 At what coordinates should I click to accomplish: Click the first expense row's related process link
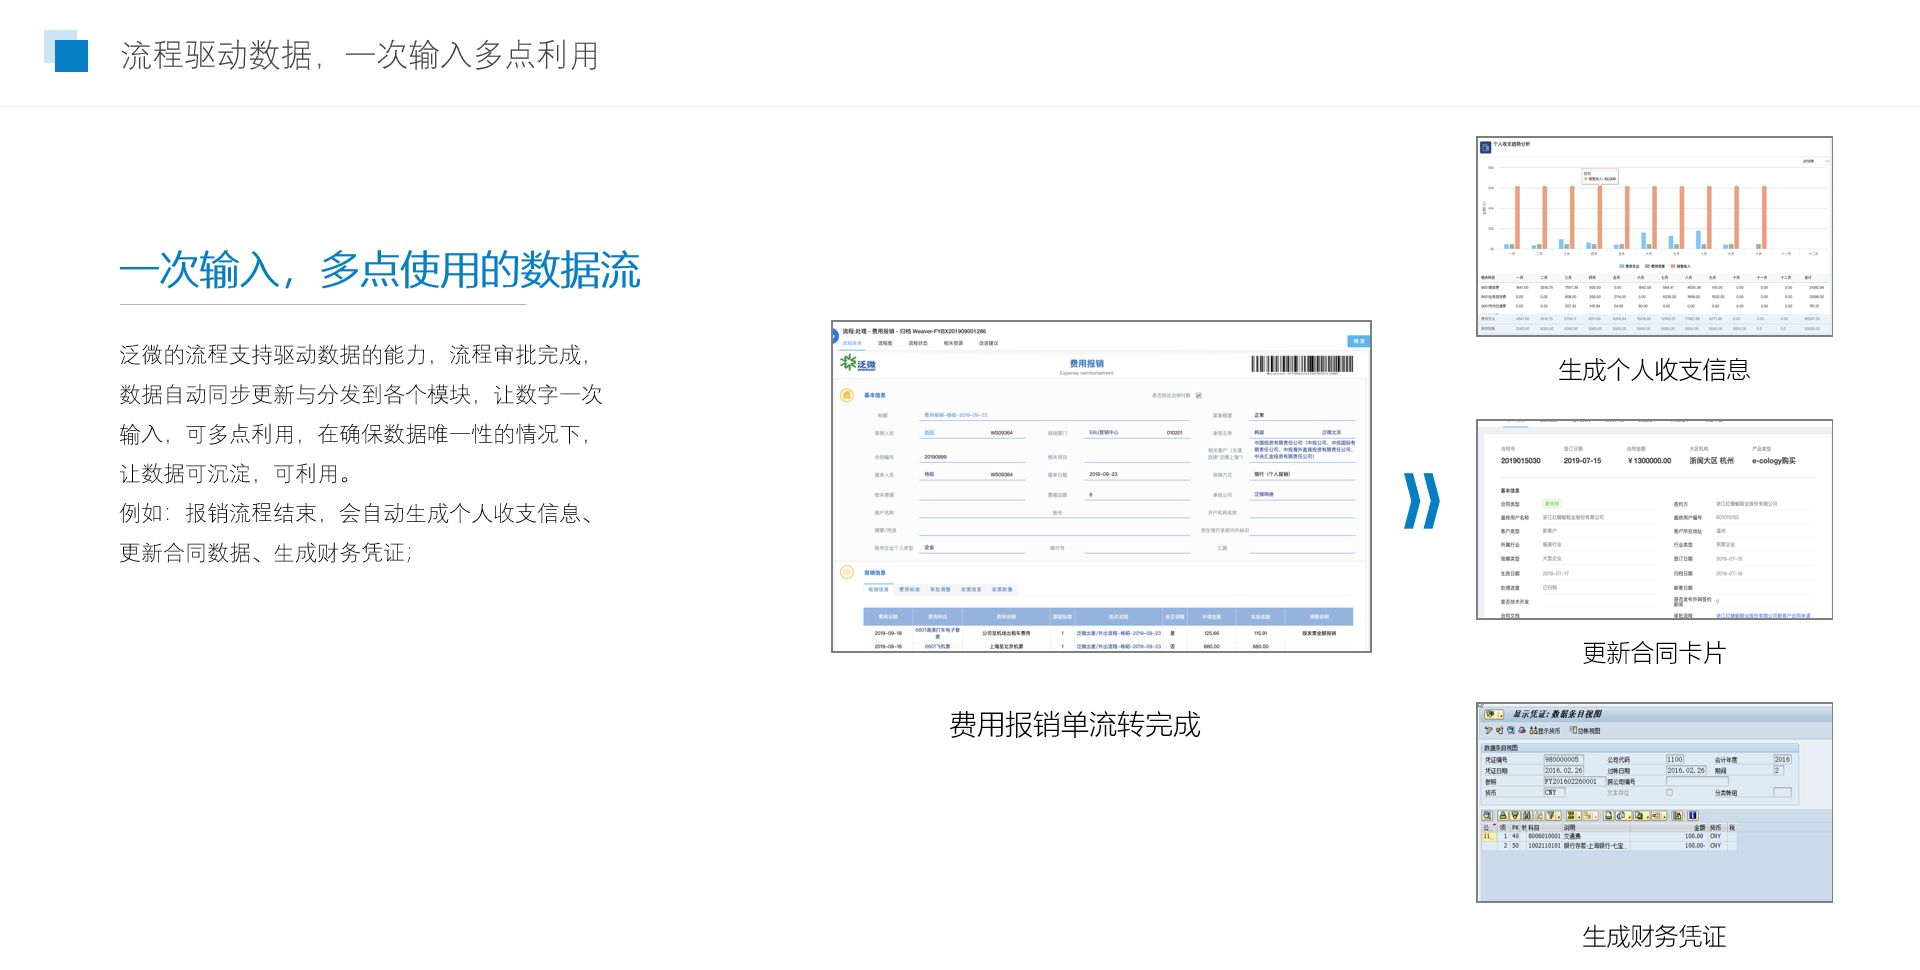point(1118,633)
